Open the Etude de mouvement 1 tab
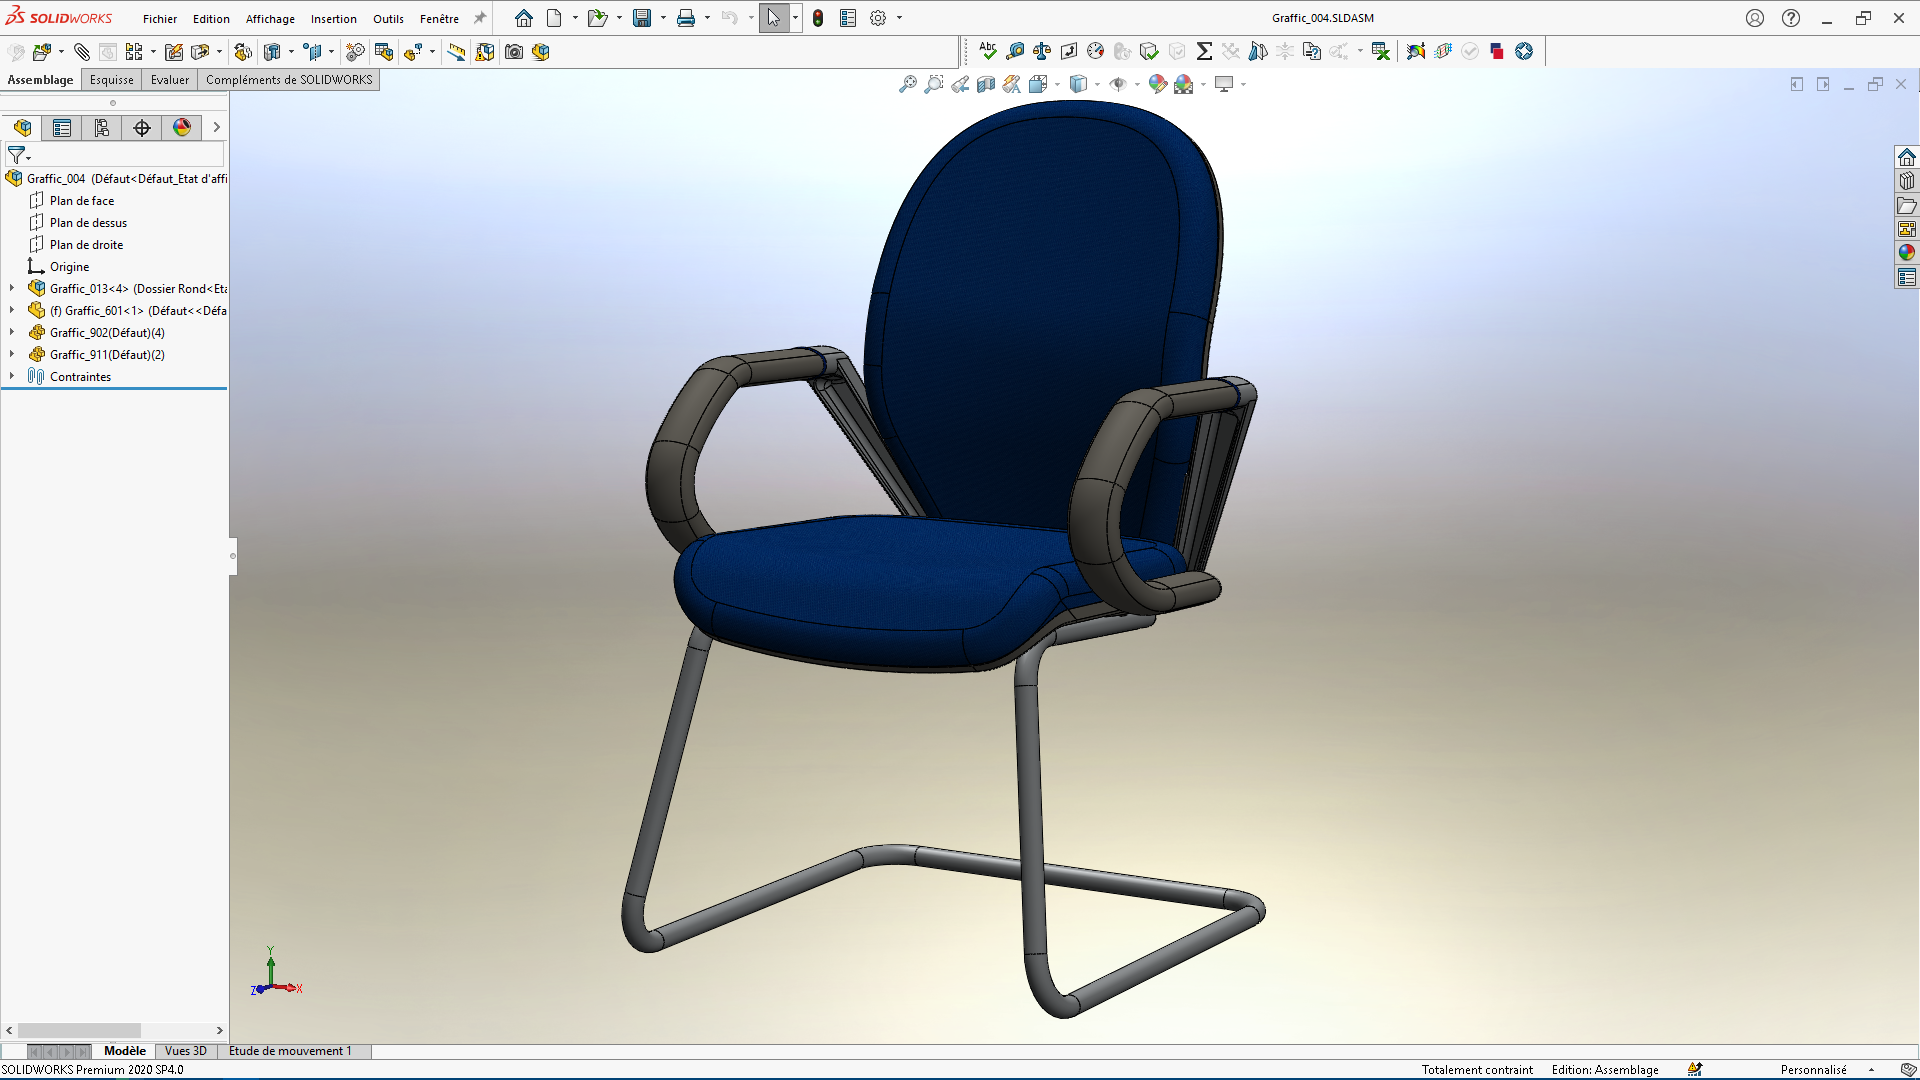 290,1051
